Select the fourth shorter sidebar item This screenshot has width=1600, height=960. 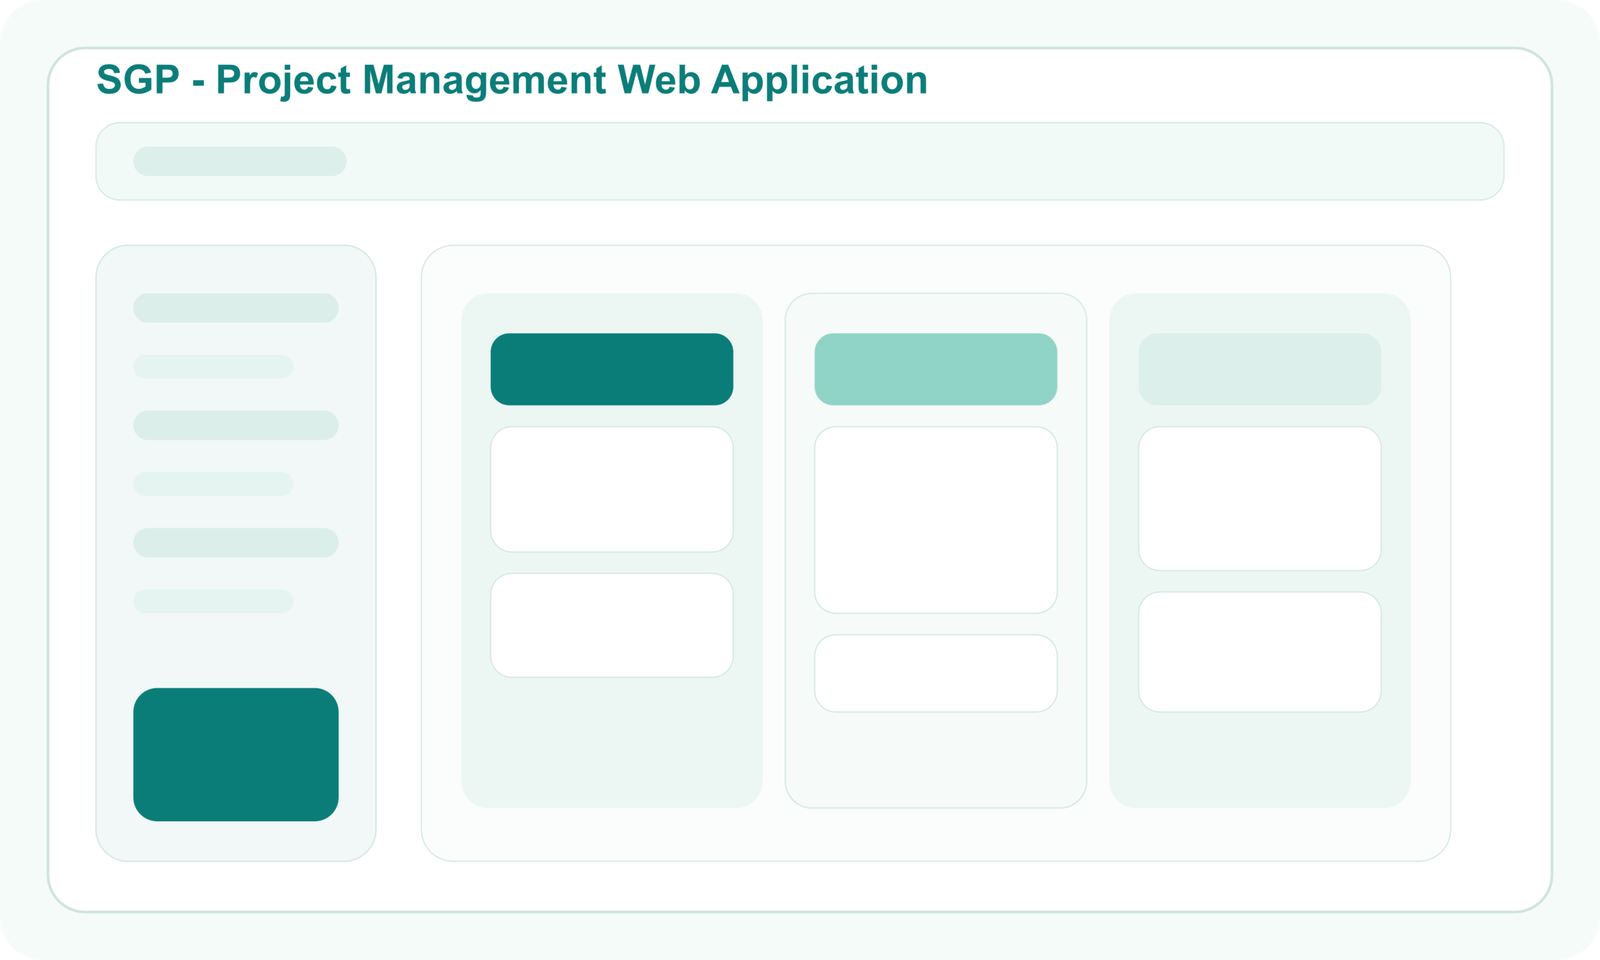[x=213, y=484]
